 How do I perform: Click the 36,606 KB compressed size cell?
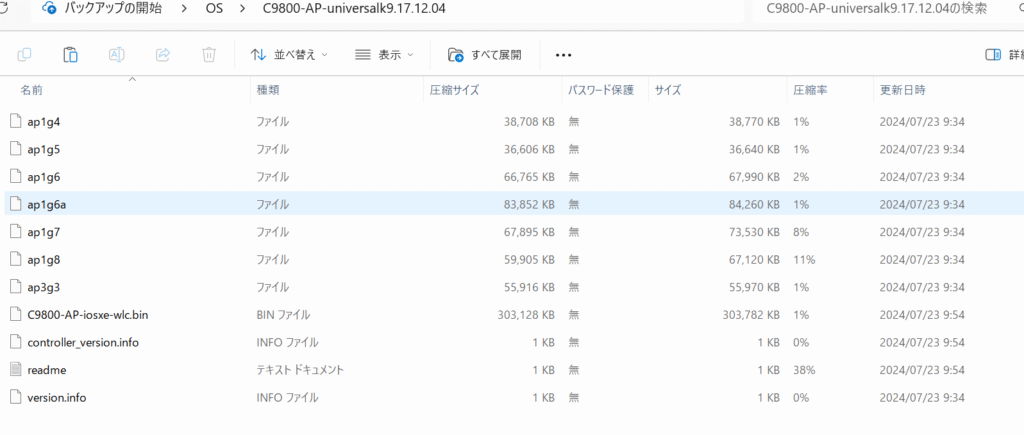point(530,150)
